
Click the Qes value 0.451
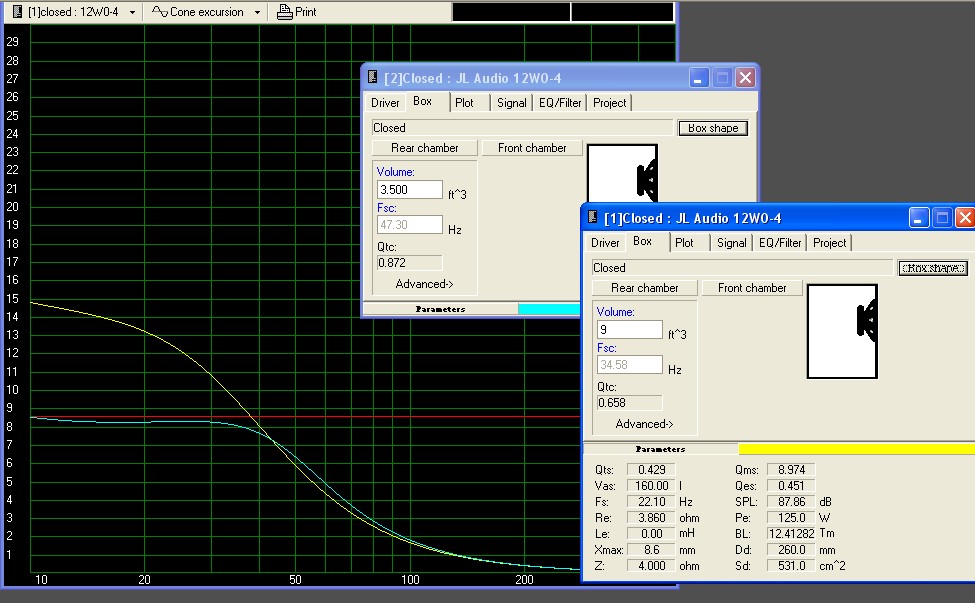click(x=791, y=486)
